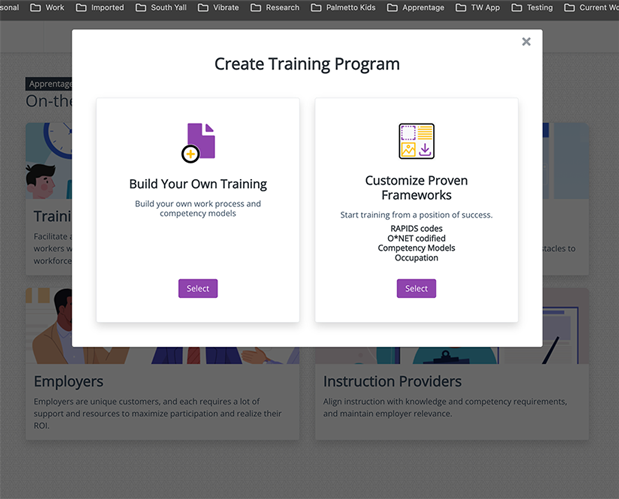Open the Work bookmarks folder
619x499 pixels.
tap(47, 7)
